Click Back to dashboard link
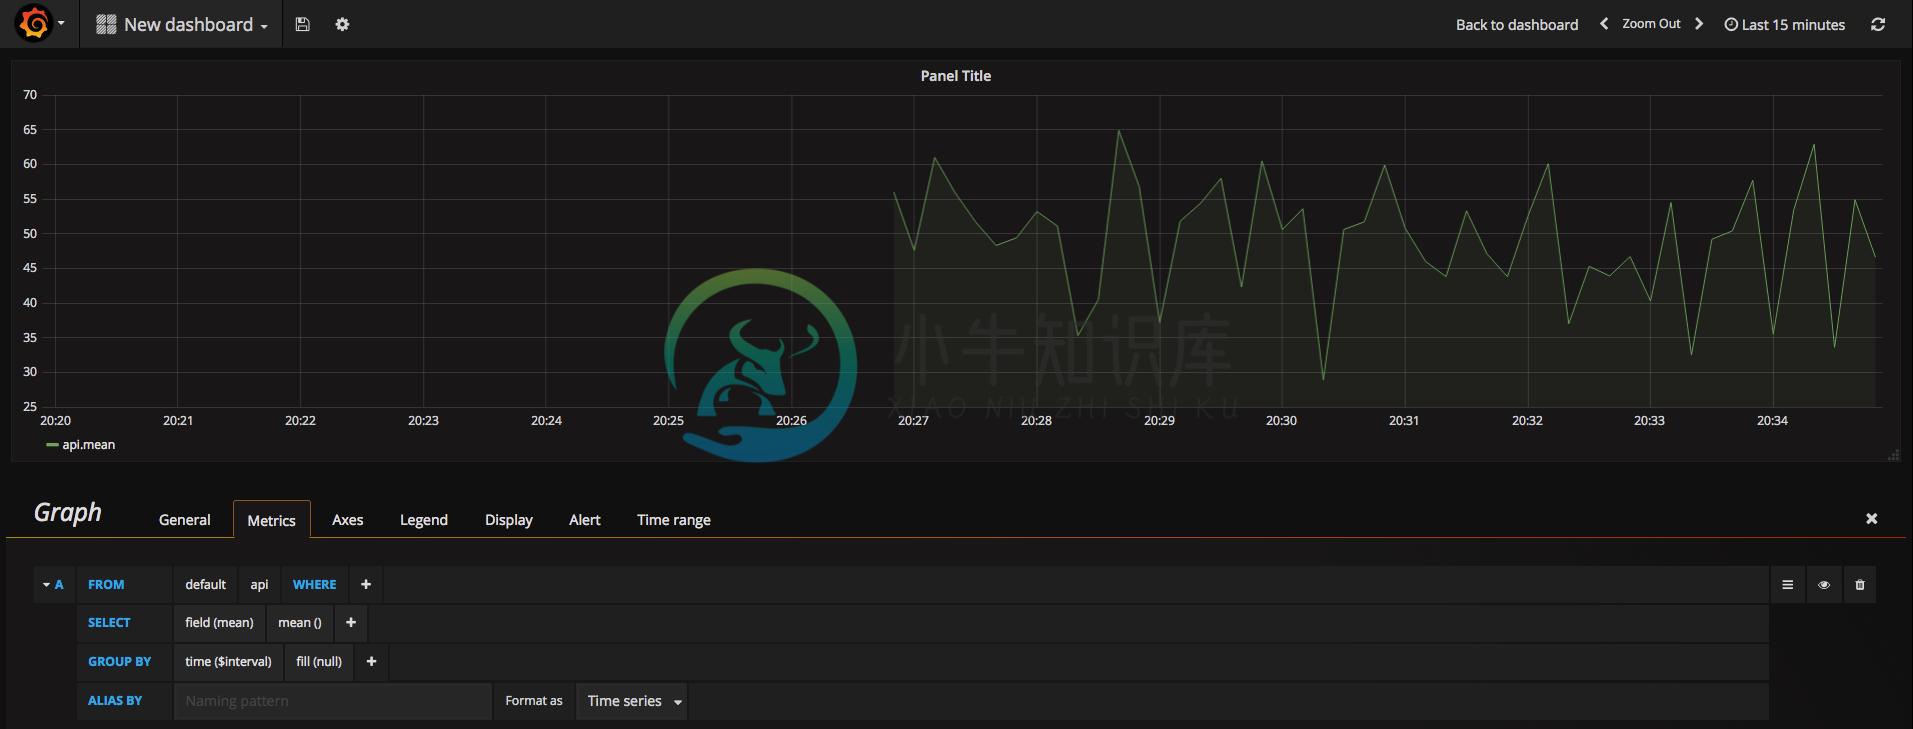 [1516, 25]
